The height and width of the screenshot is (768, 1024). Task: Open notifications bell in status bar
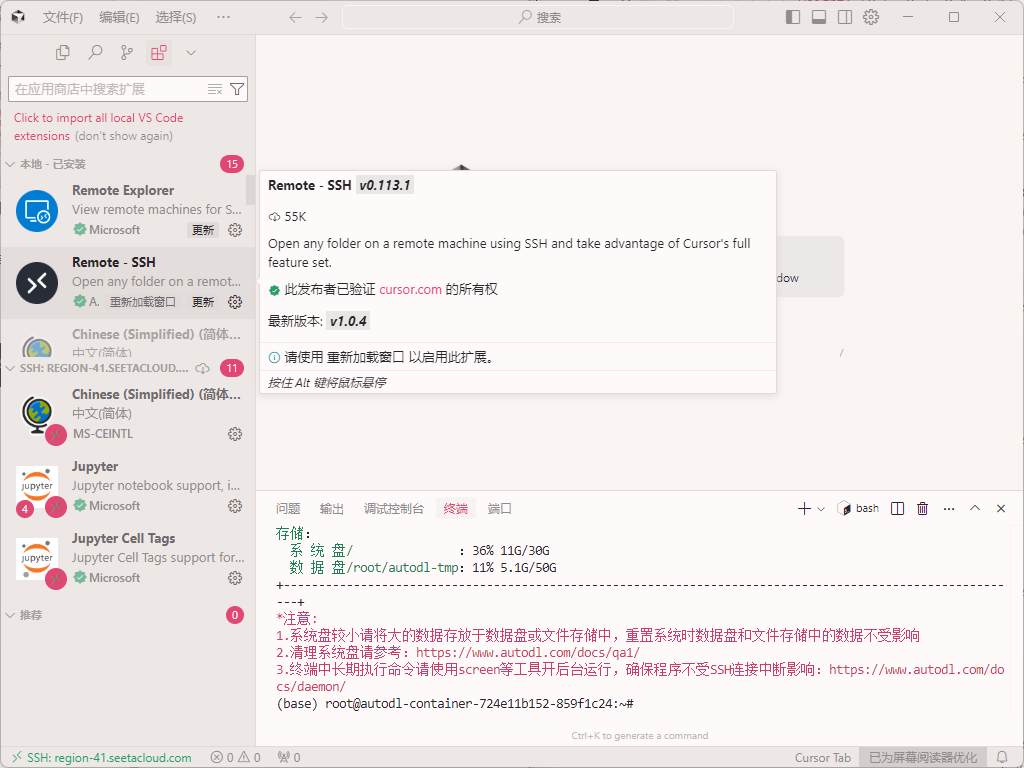pos(1002,758)
